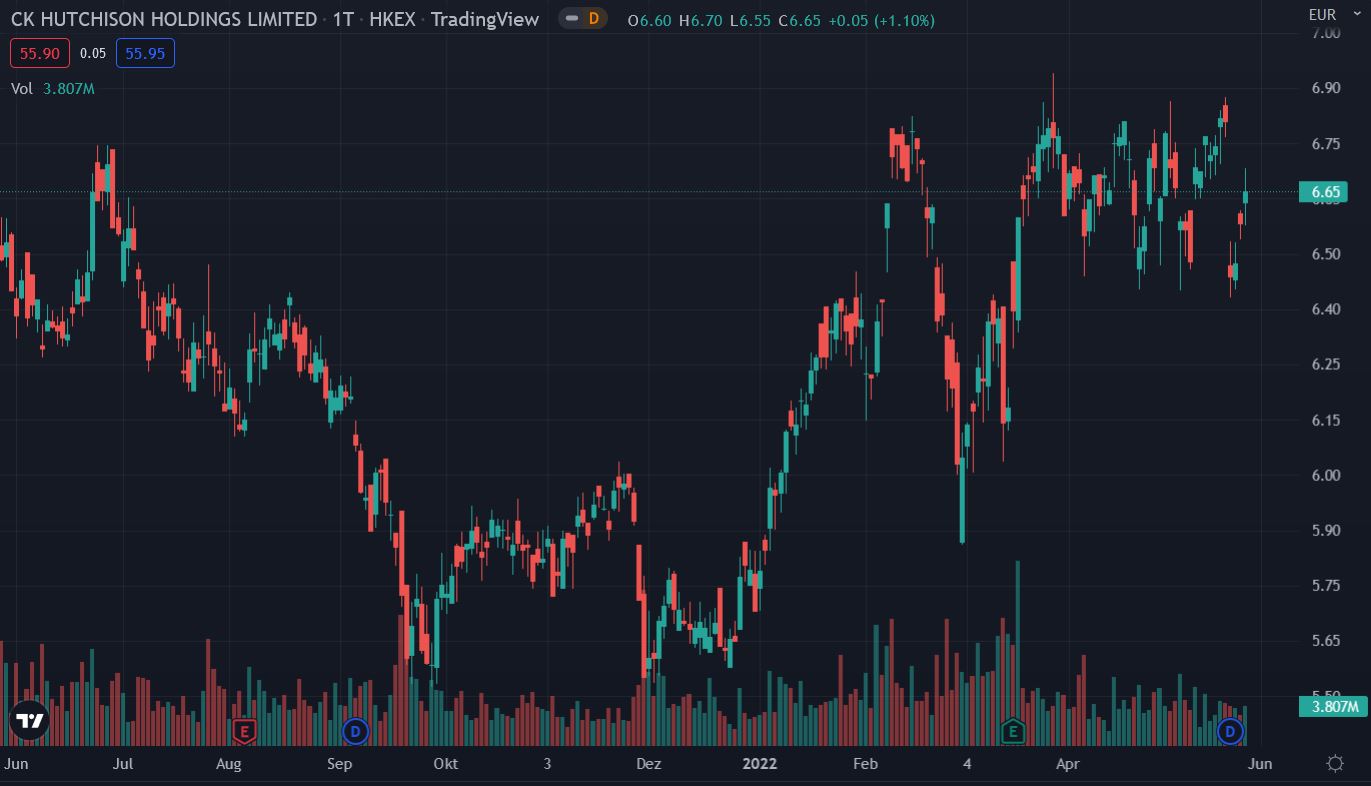Click the volume tag 3.807M on price axis
The height and width of the screenshot is (786, 1371).
[1332, 707]
